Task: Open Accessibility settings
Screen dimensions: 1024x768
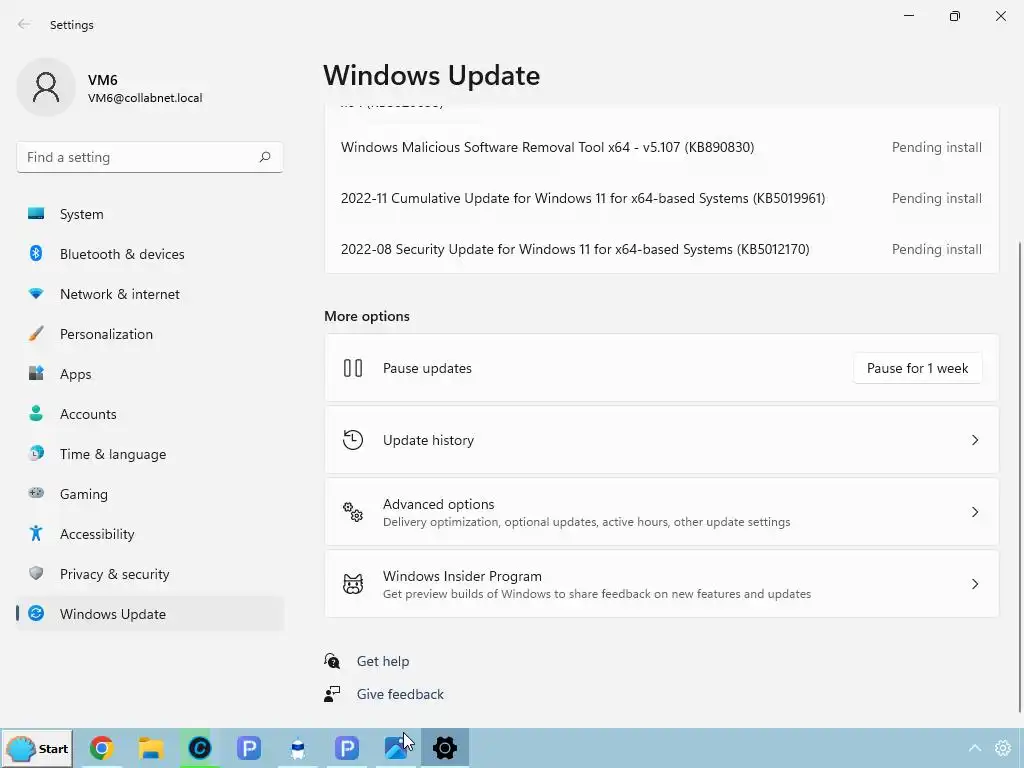Action: click(x=150, y=534)
